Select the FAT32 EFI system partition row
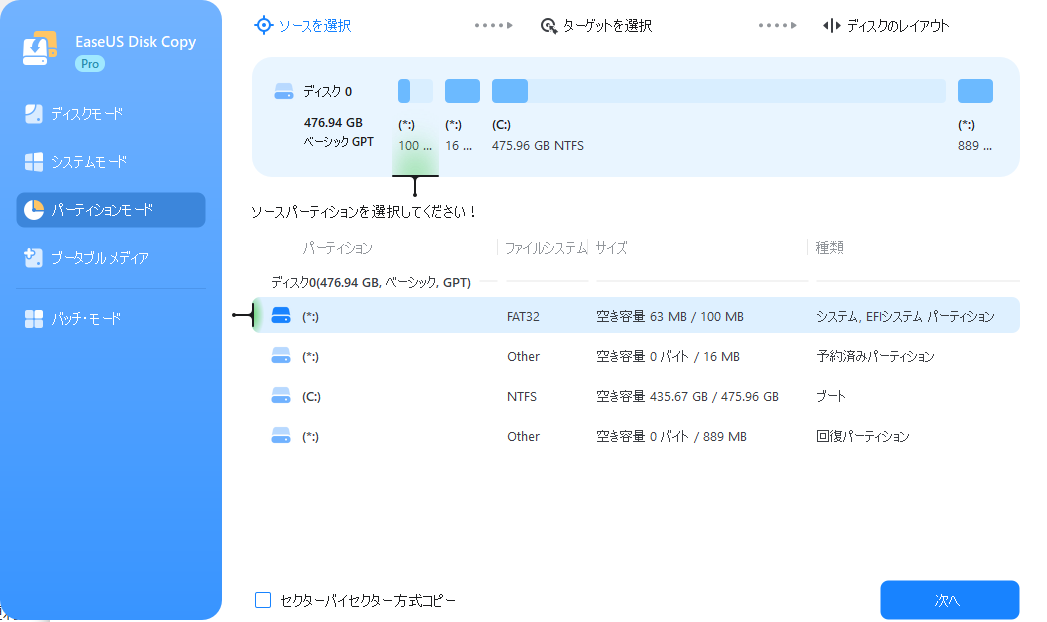 (636, 316)
